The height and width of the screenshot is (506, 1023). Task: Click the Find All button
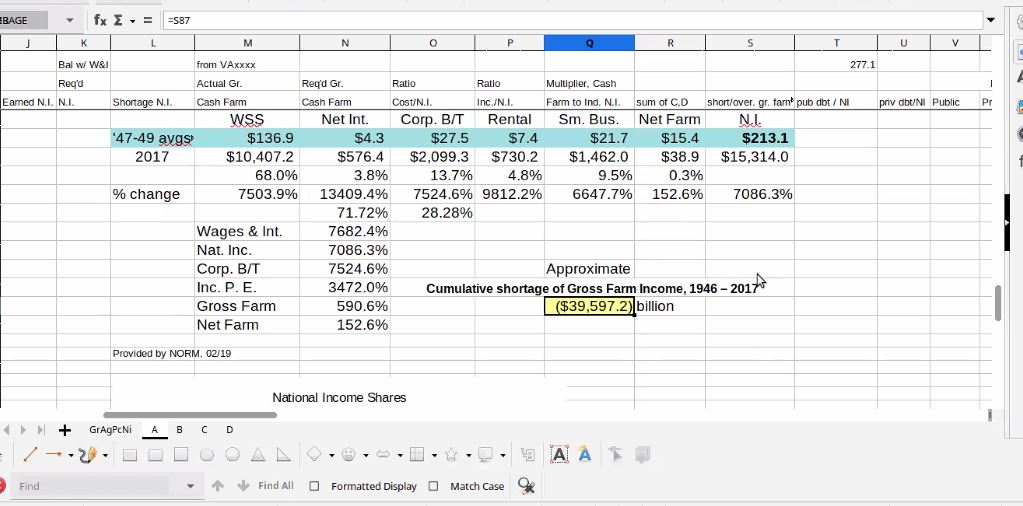pyautogui.click(x=275, y=486)
